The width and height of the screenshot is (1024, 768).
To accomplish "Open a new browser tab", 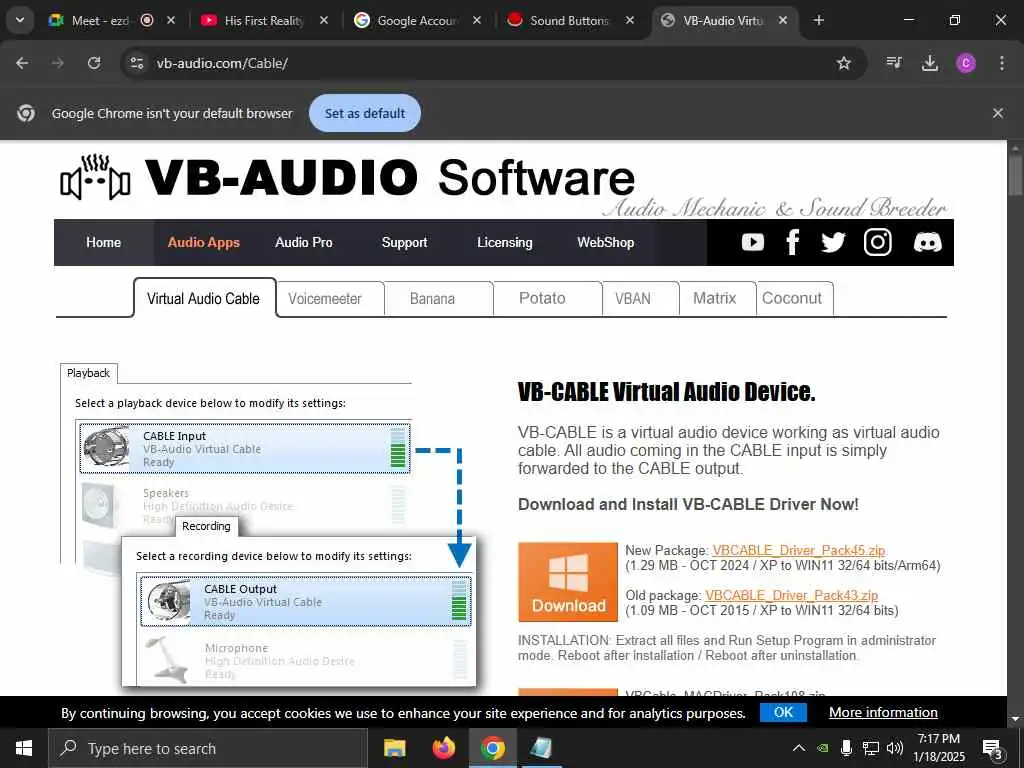I will (818, 20).
